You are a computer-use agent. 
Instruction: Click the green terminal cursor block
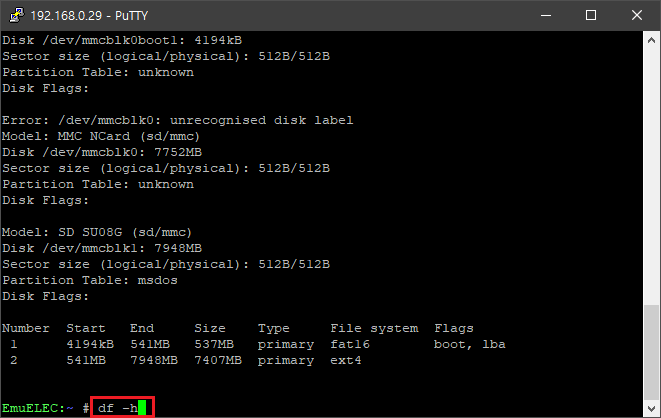pos(142,407)
